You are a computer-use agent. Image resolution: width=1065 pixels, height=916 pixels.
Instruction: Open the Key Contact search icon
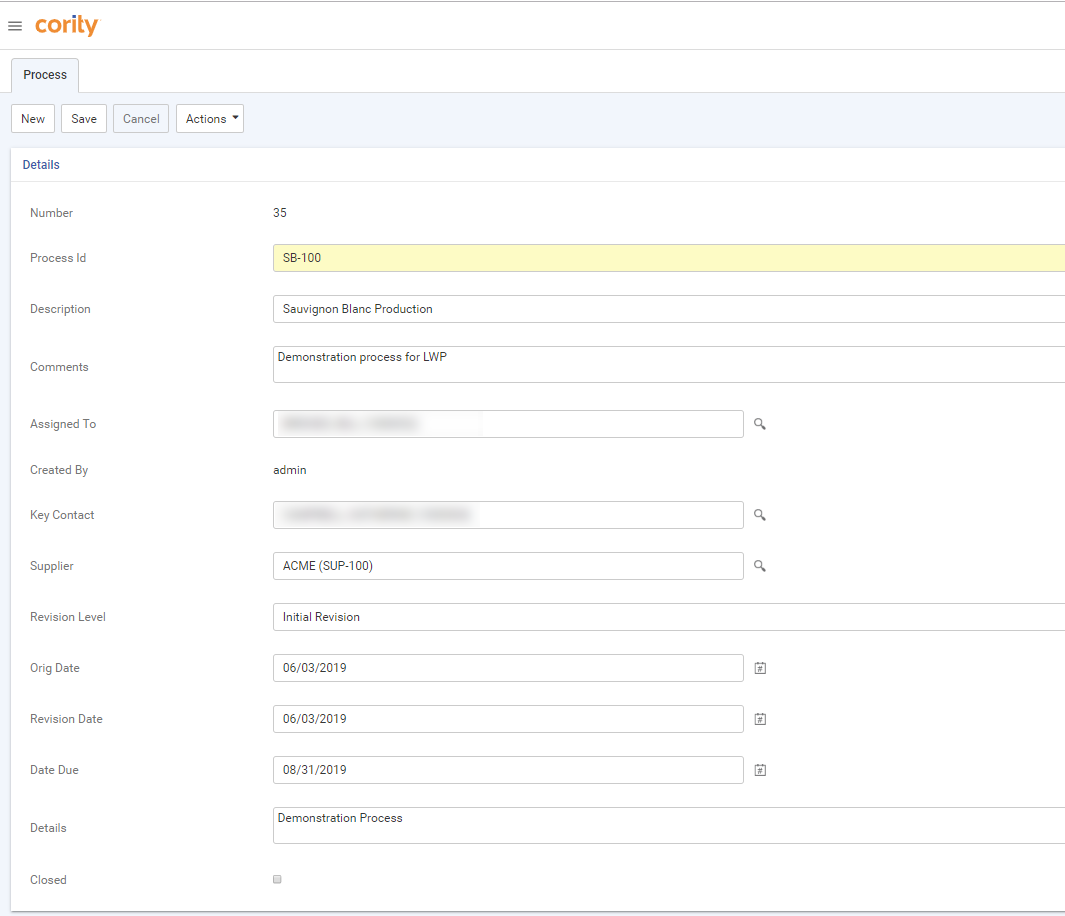pyautogui.click(x=760, y=515)
